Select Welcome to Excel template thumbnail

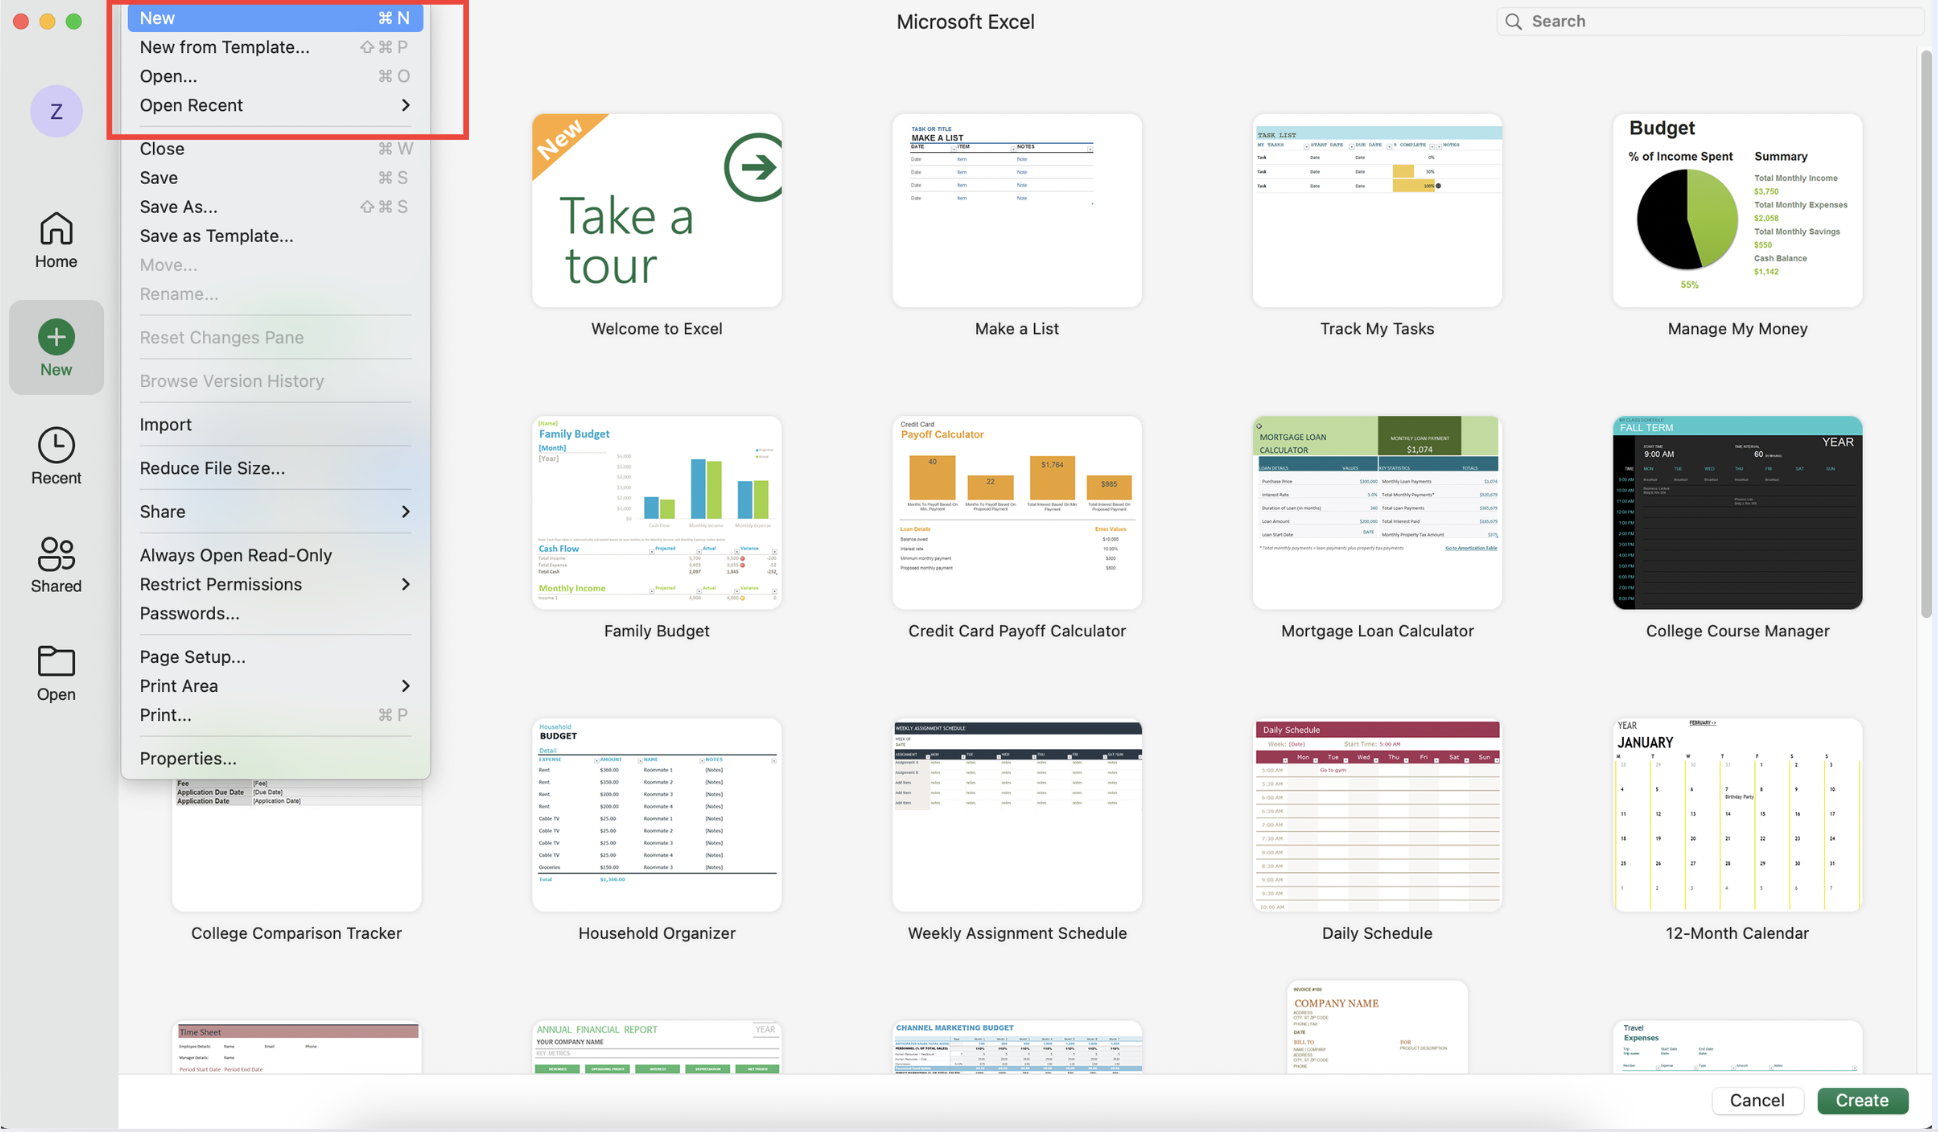click(x=657, y=210)
